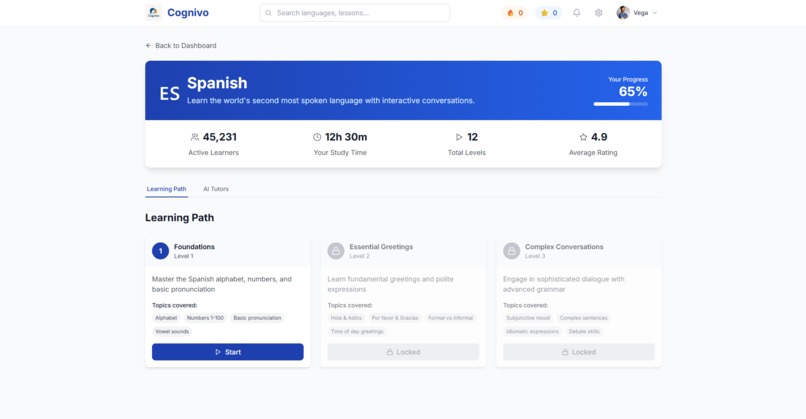
Task: Click the Essential Greetings lock badge
Action: 336,251
